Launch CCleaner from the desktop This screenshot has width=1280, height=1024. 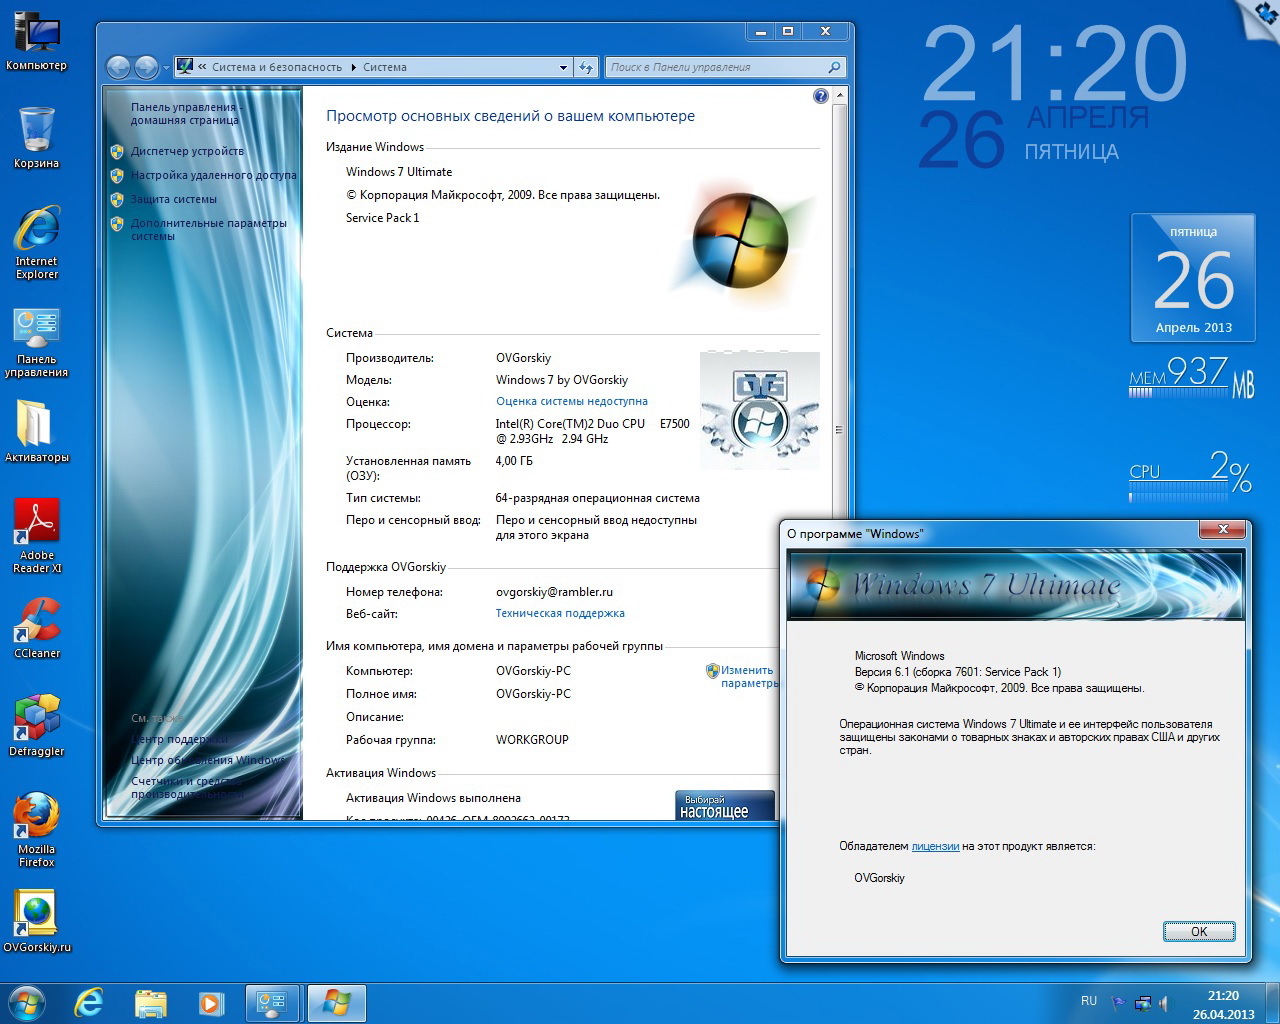pos(37,628)
